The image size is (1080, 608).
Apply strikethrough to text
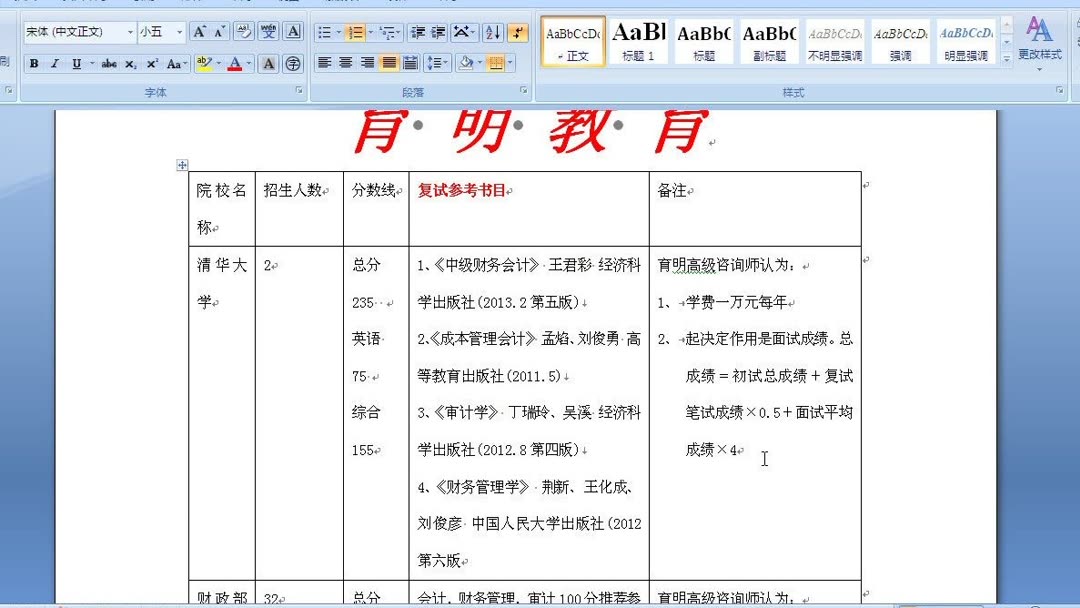110,63
